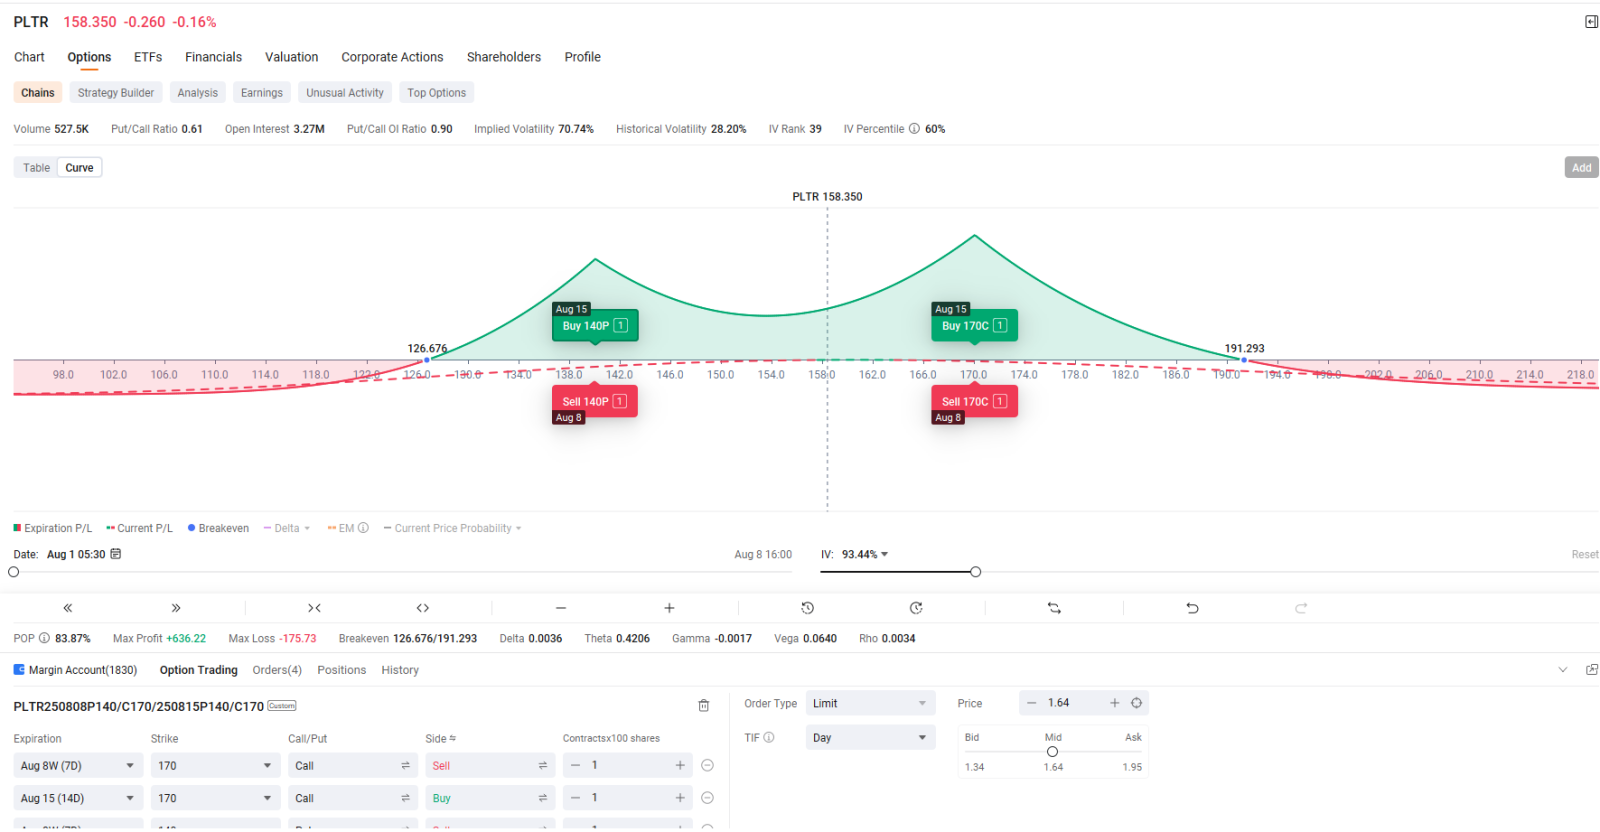
Task: Click the info icon beside TIF
Action: (x=769, y=738)
